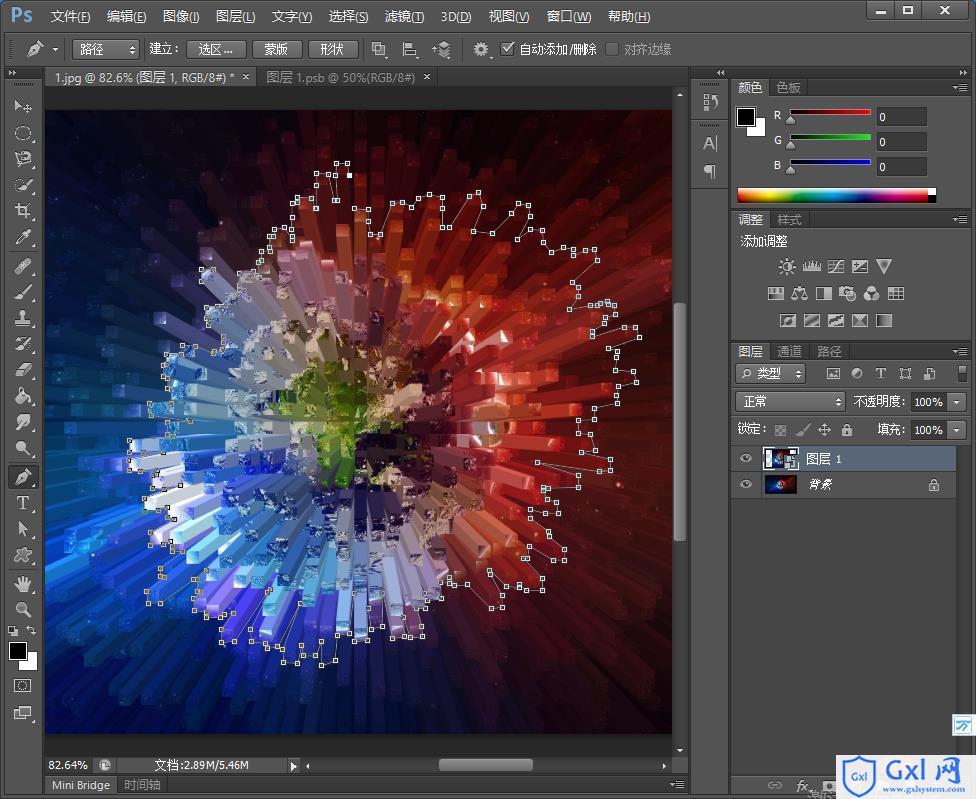
Task: Select the Crop tool
Action: tap(22, 210)
